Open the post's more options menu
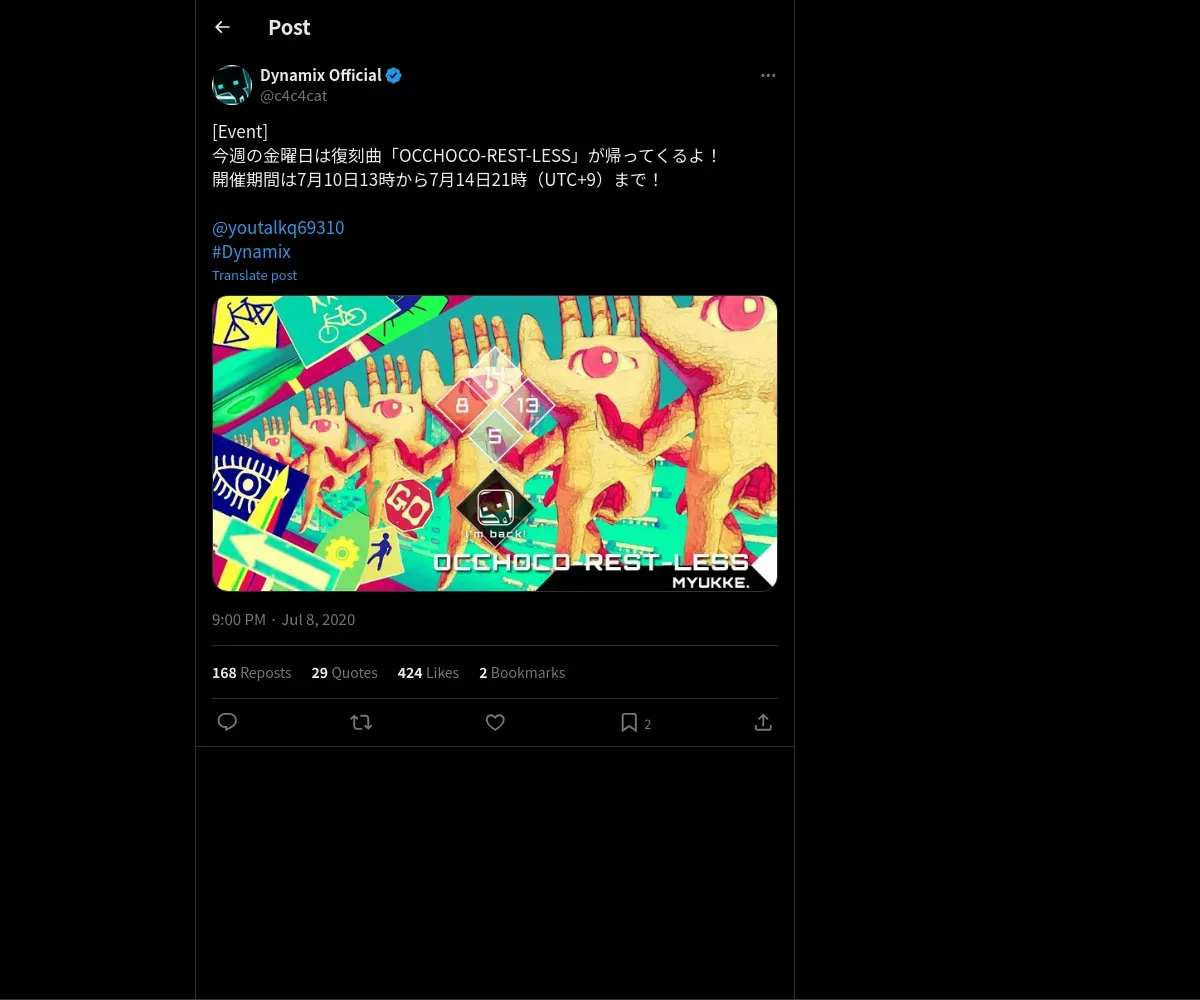The height and width of the screenshot is (1000, 1200). coord(768,75)
